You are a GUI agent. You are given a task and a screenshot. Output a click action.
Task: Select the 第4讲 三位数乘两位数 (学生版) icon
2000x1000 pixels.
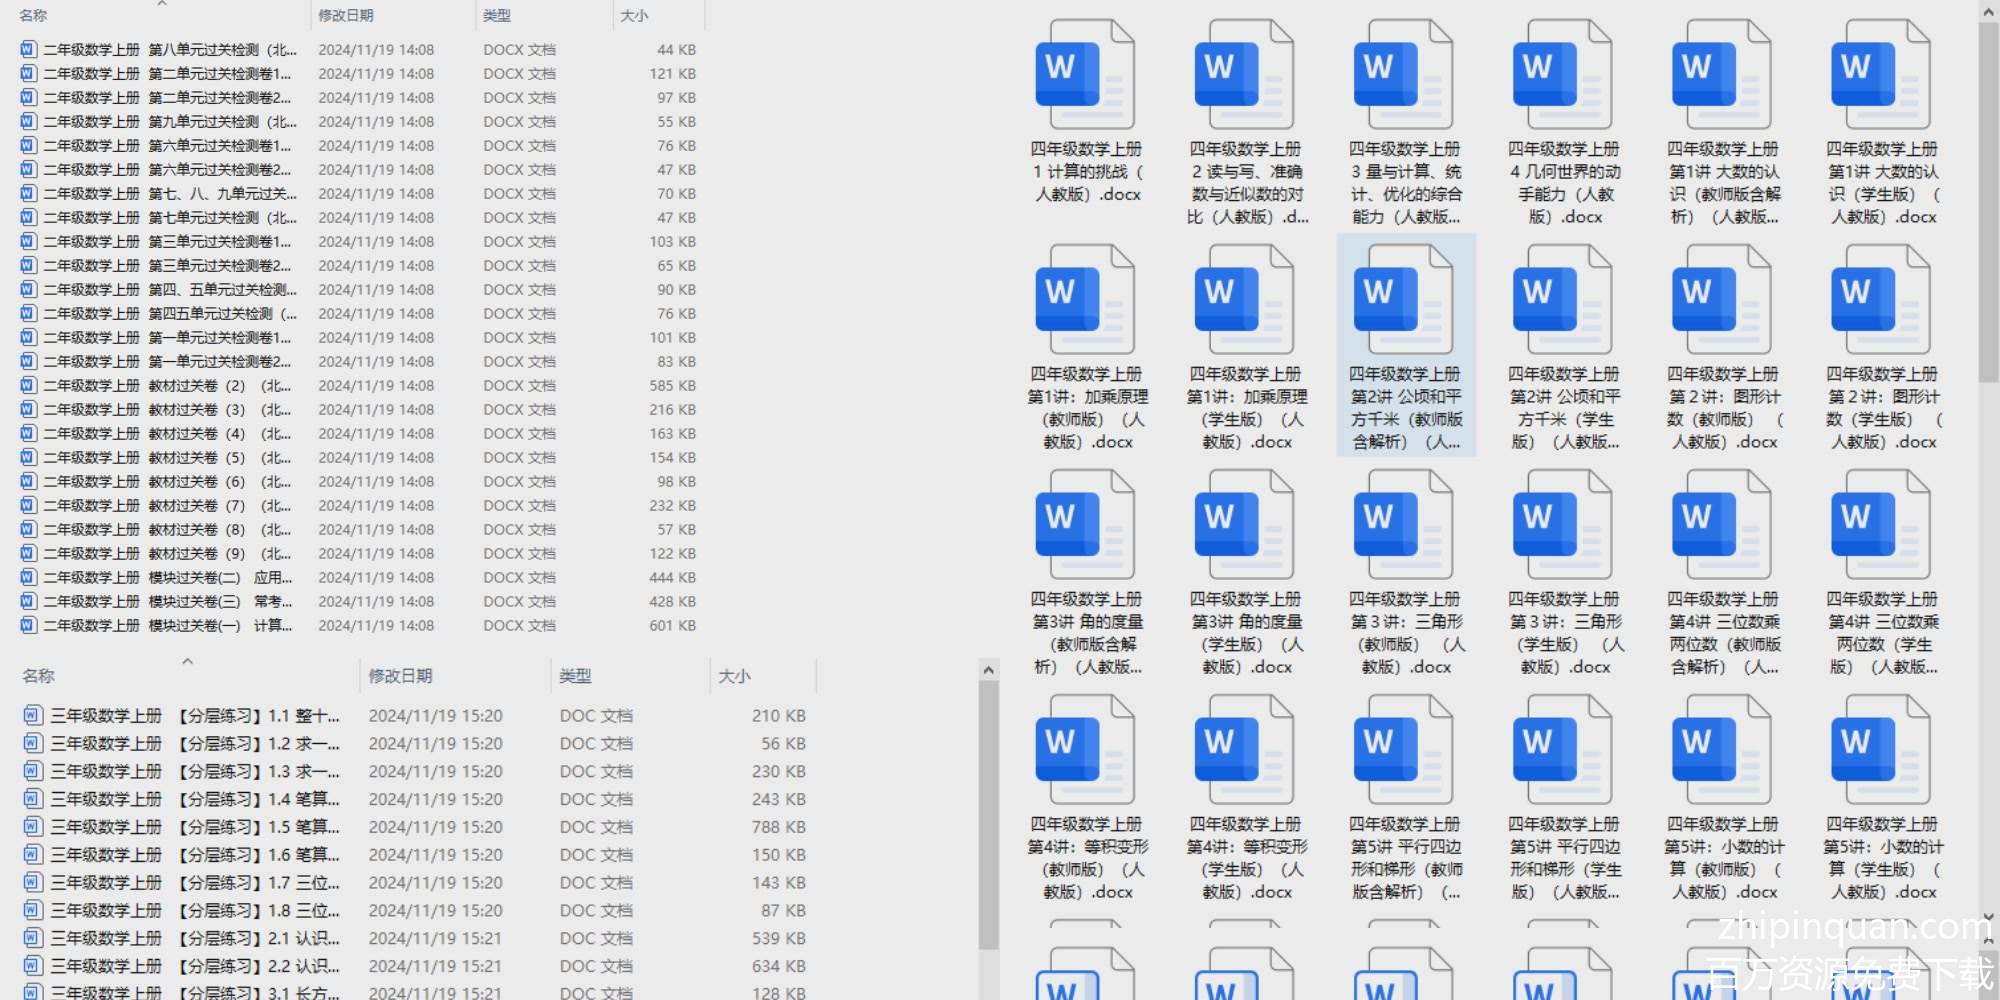coord(1880,527)
